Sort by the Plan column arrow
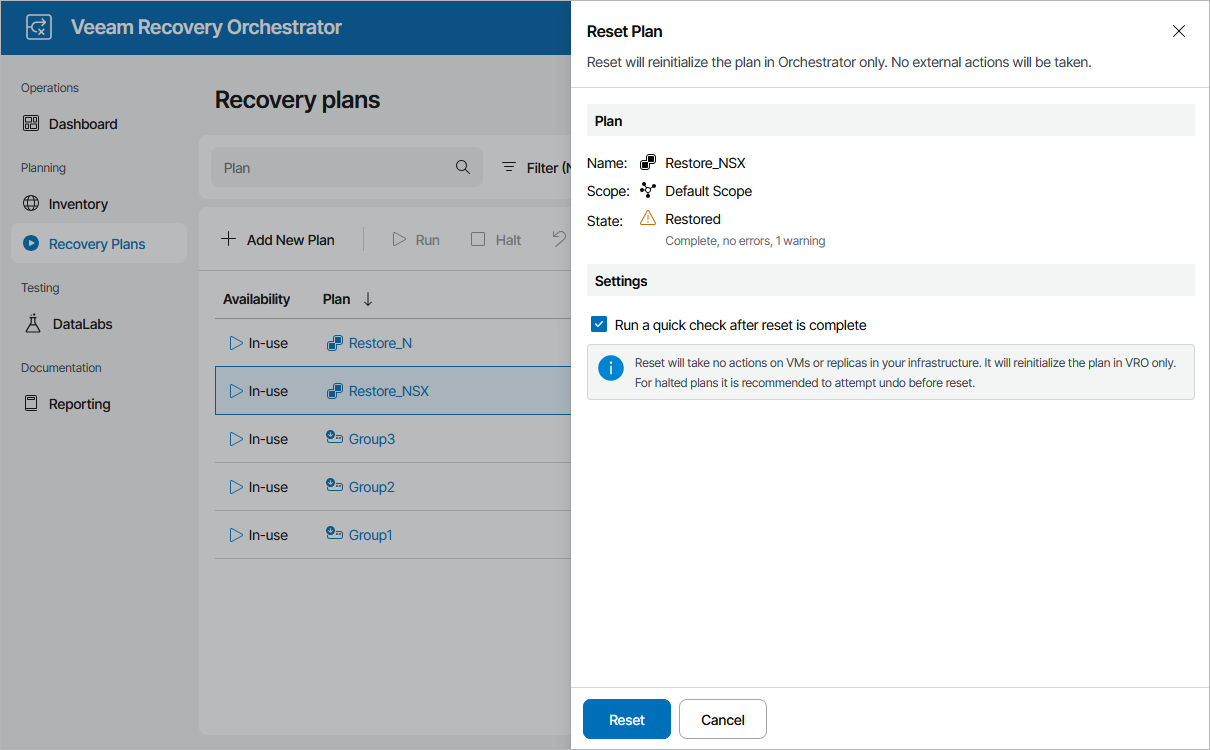Image resolution: width=1210 pixels, height=750 pixels. (x=368, y=299)
